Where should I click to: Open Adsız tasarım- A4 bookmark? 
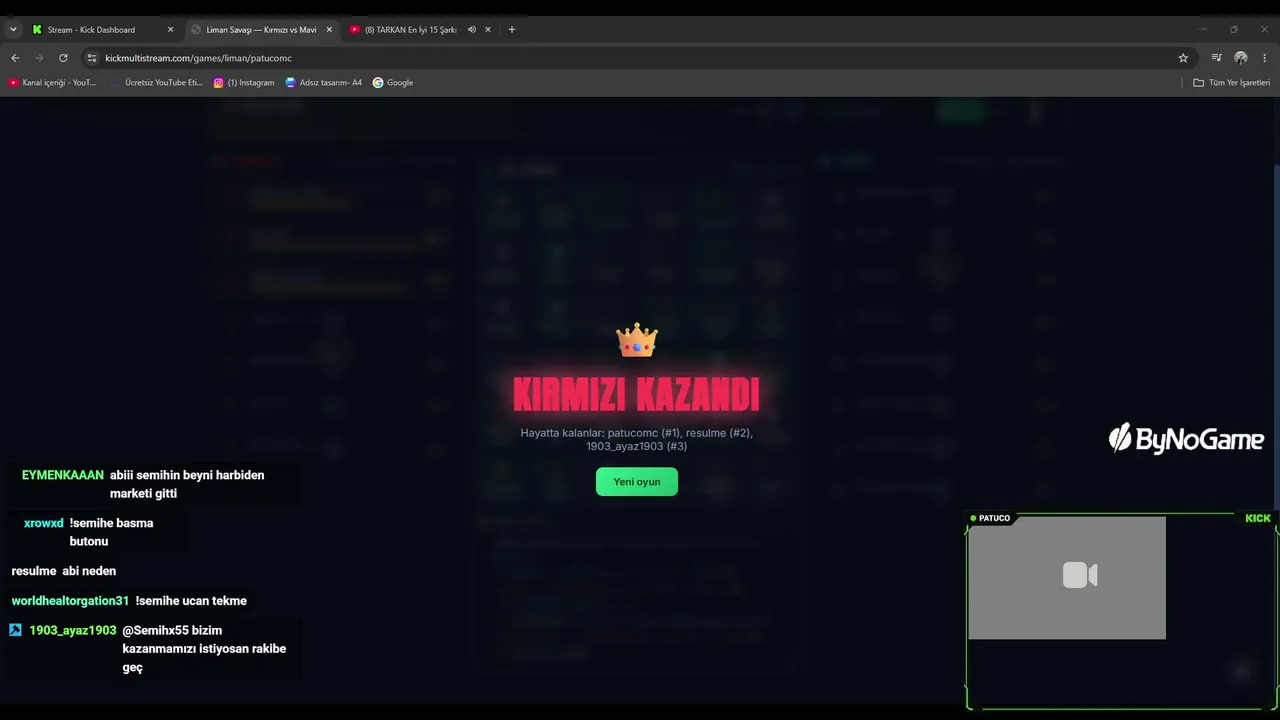[324, 83]
